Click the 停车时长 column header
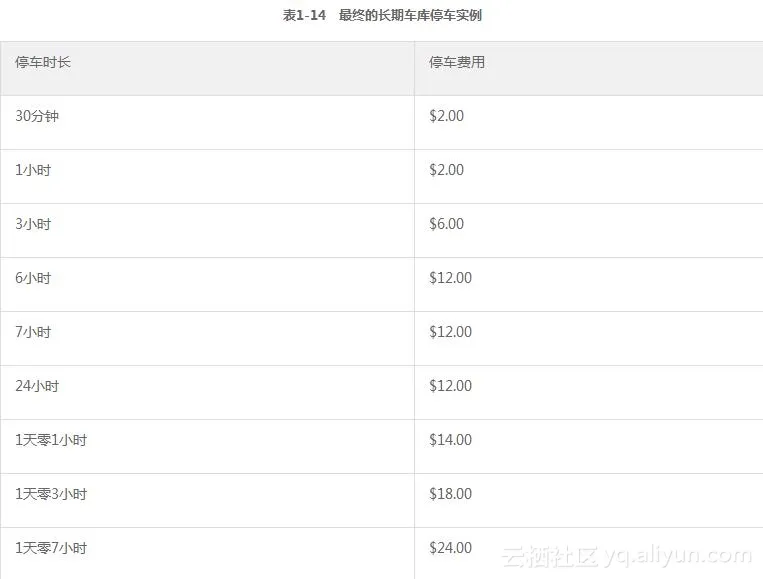Screen dimensions: 763x579 click(43, 62)
